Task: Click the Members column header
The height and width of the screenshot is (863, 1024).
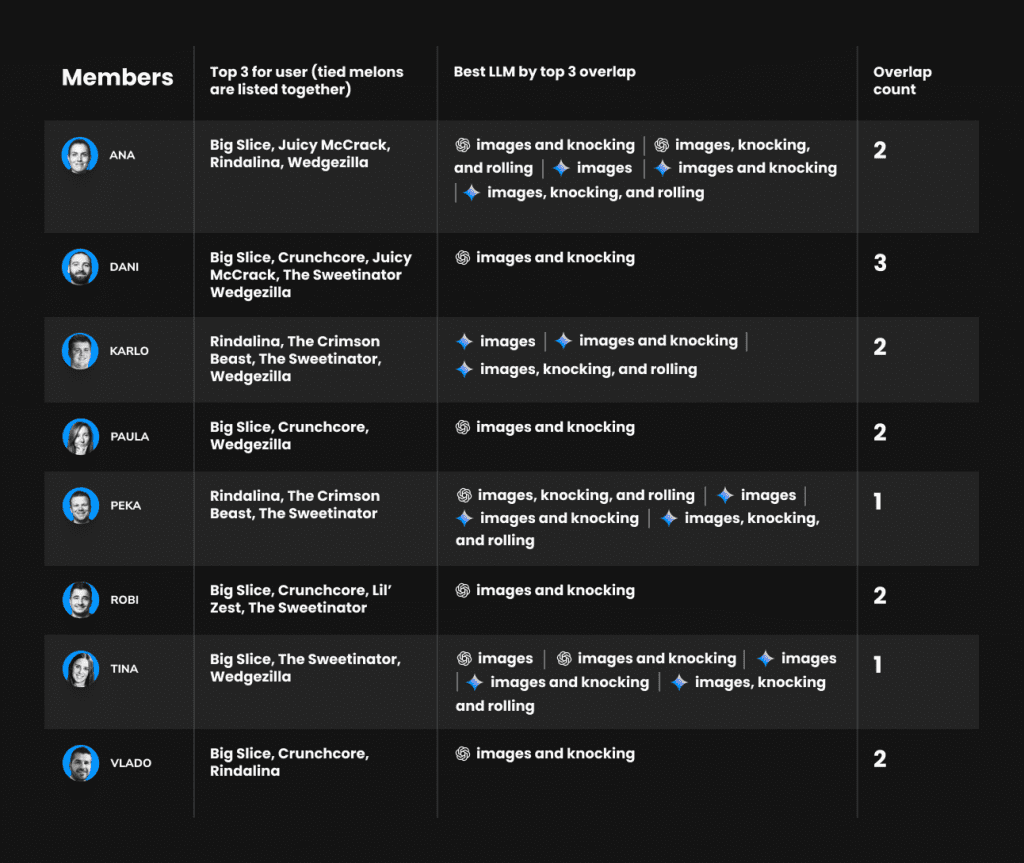Action: tap(117, 78)
